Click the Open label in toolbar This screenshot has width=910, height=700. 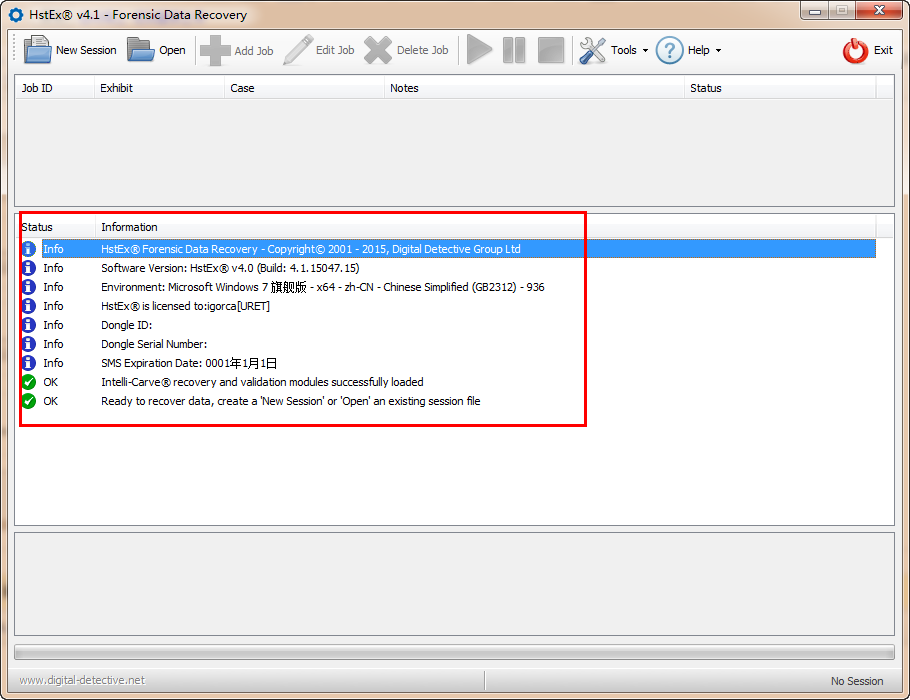point(172,50)
